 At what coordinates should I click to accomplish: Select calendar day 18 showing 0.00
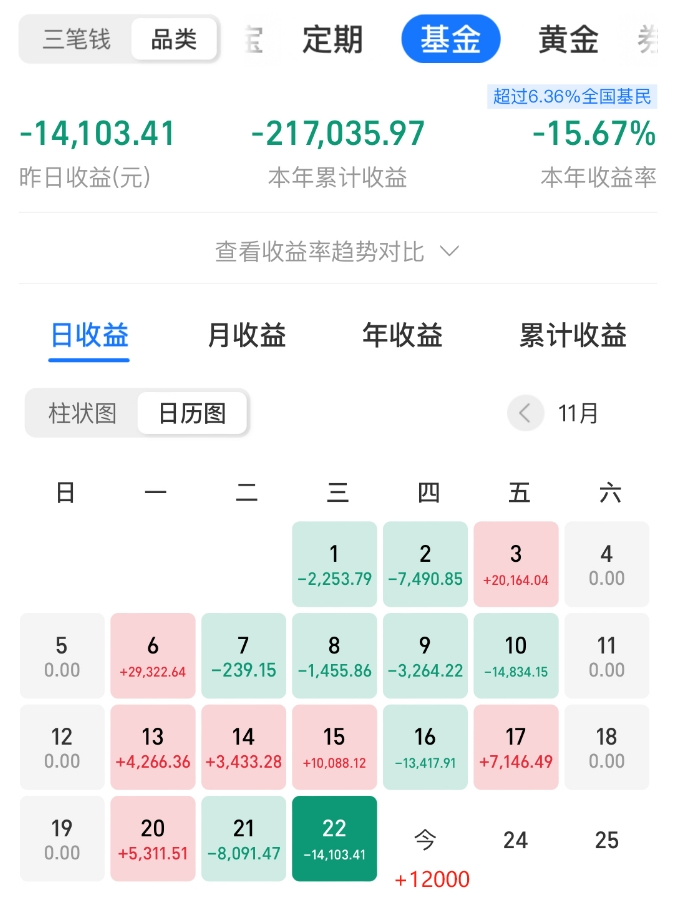607,747
